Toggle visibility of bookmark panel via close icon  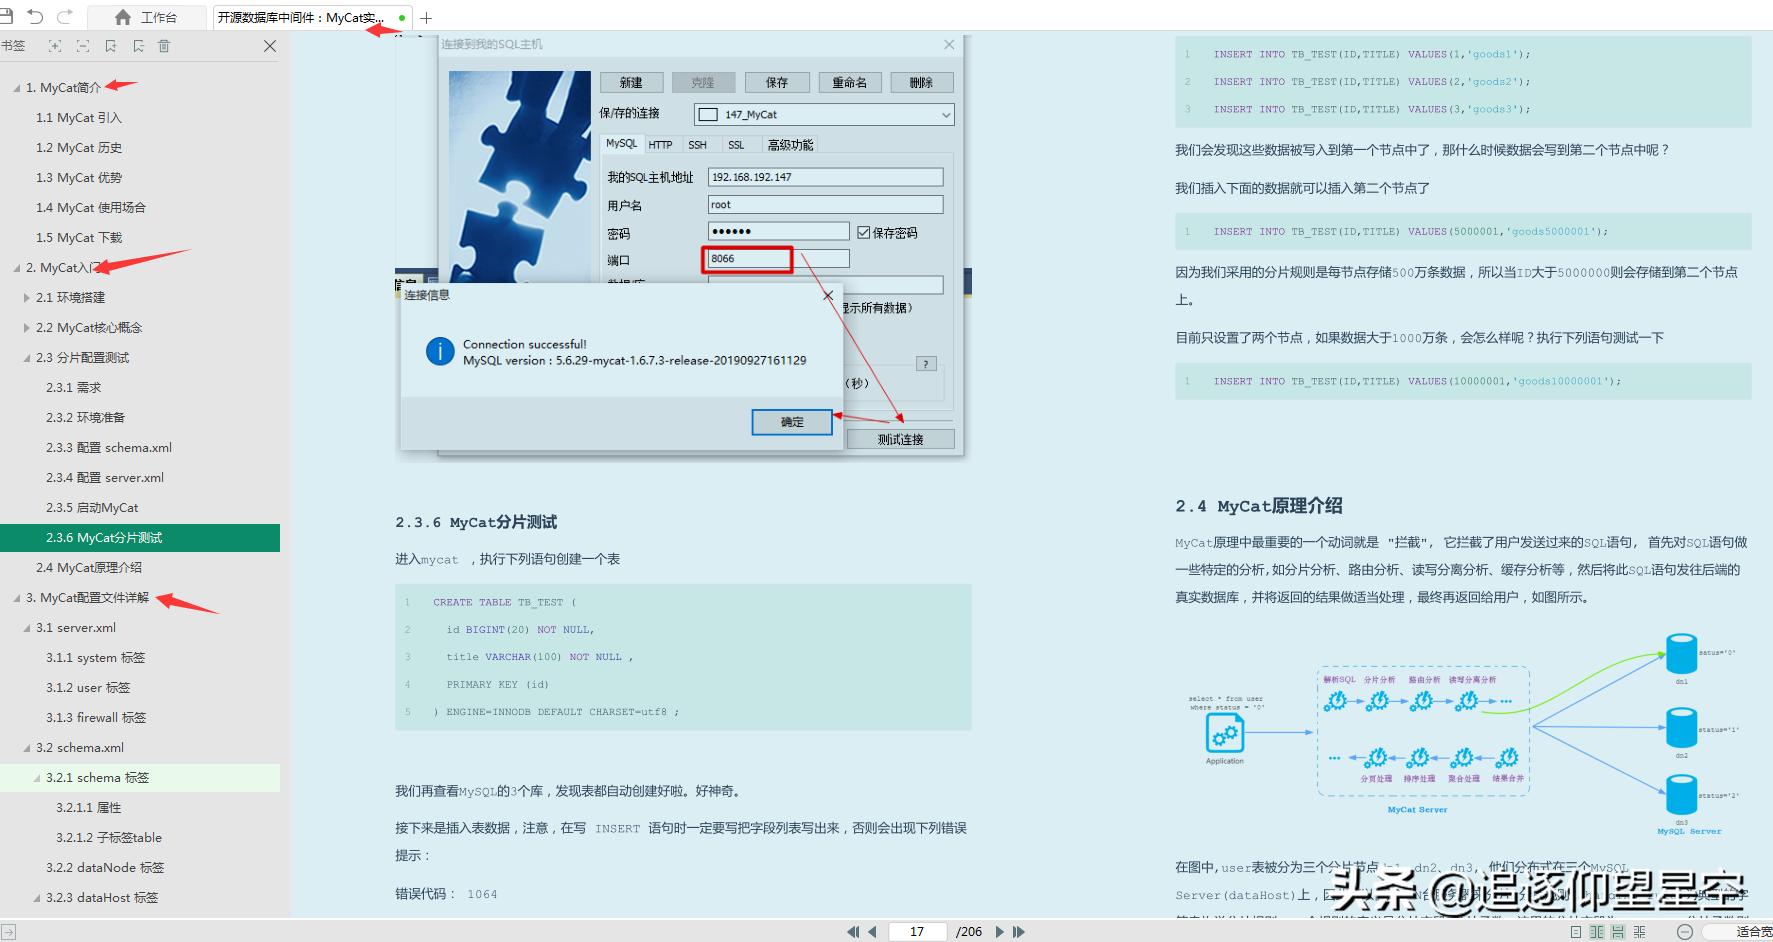[x=270, y=46]
